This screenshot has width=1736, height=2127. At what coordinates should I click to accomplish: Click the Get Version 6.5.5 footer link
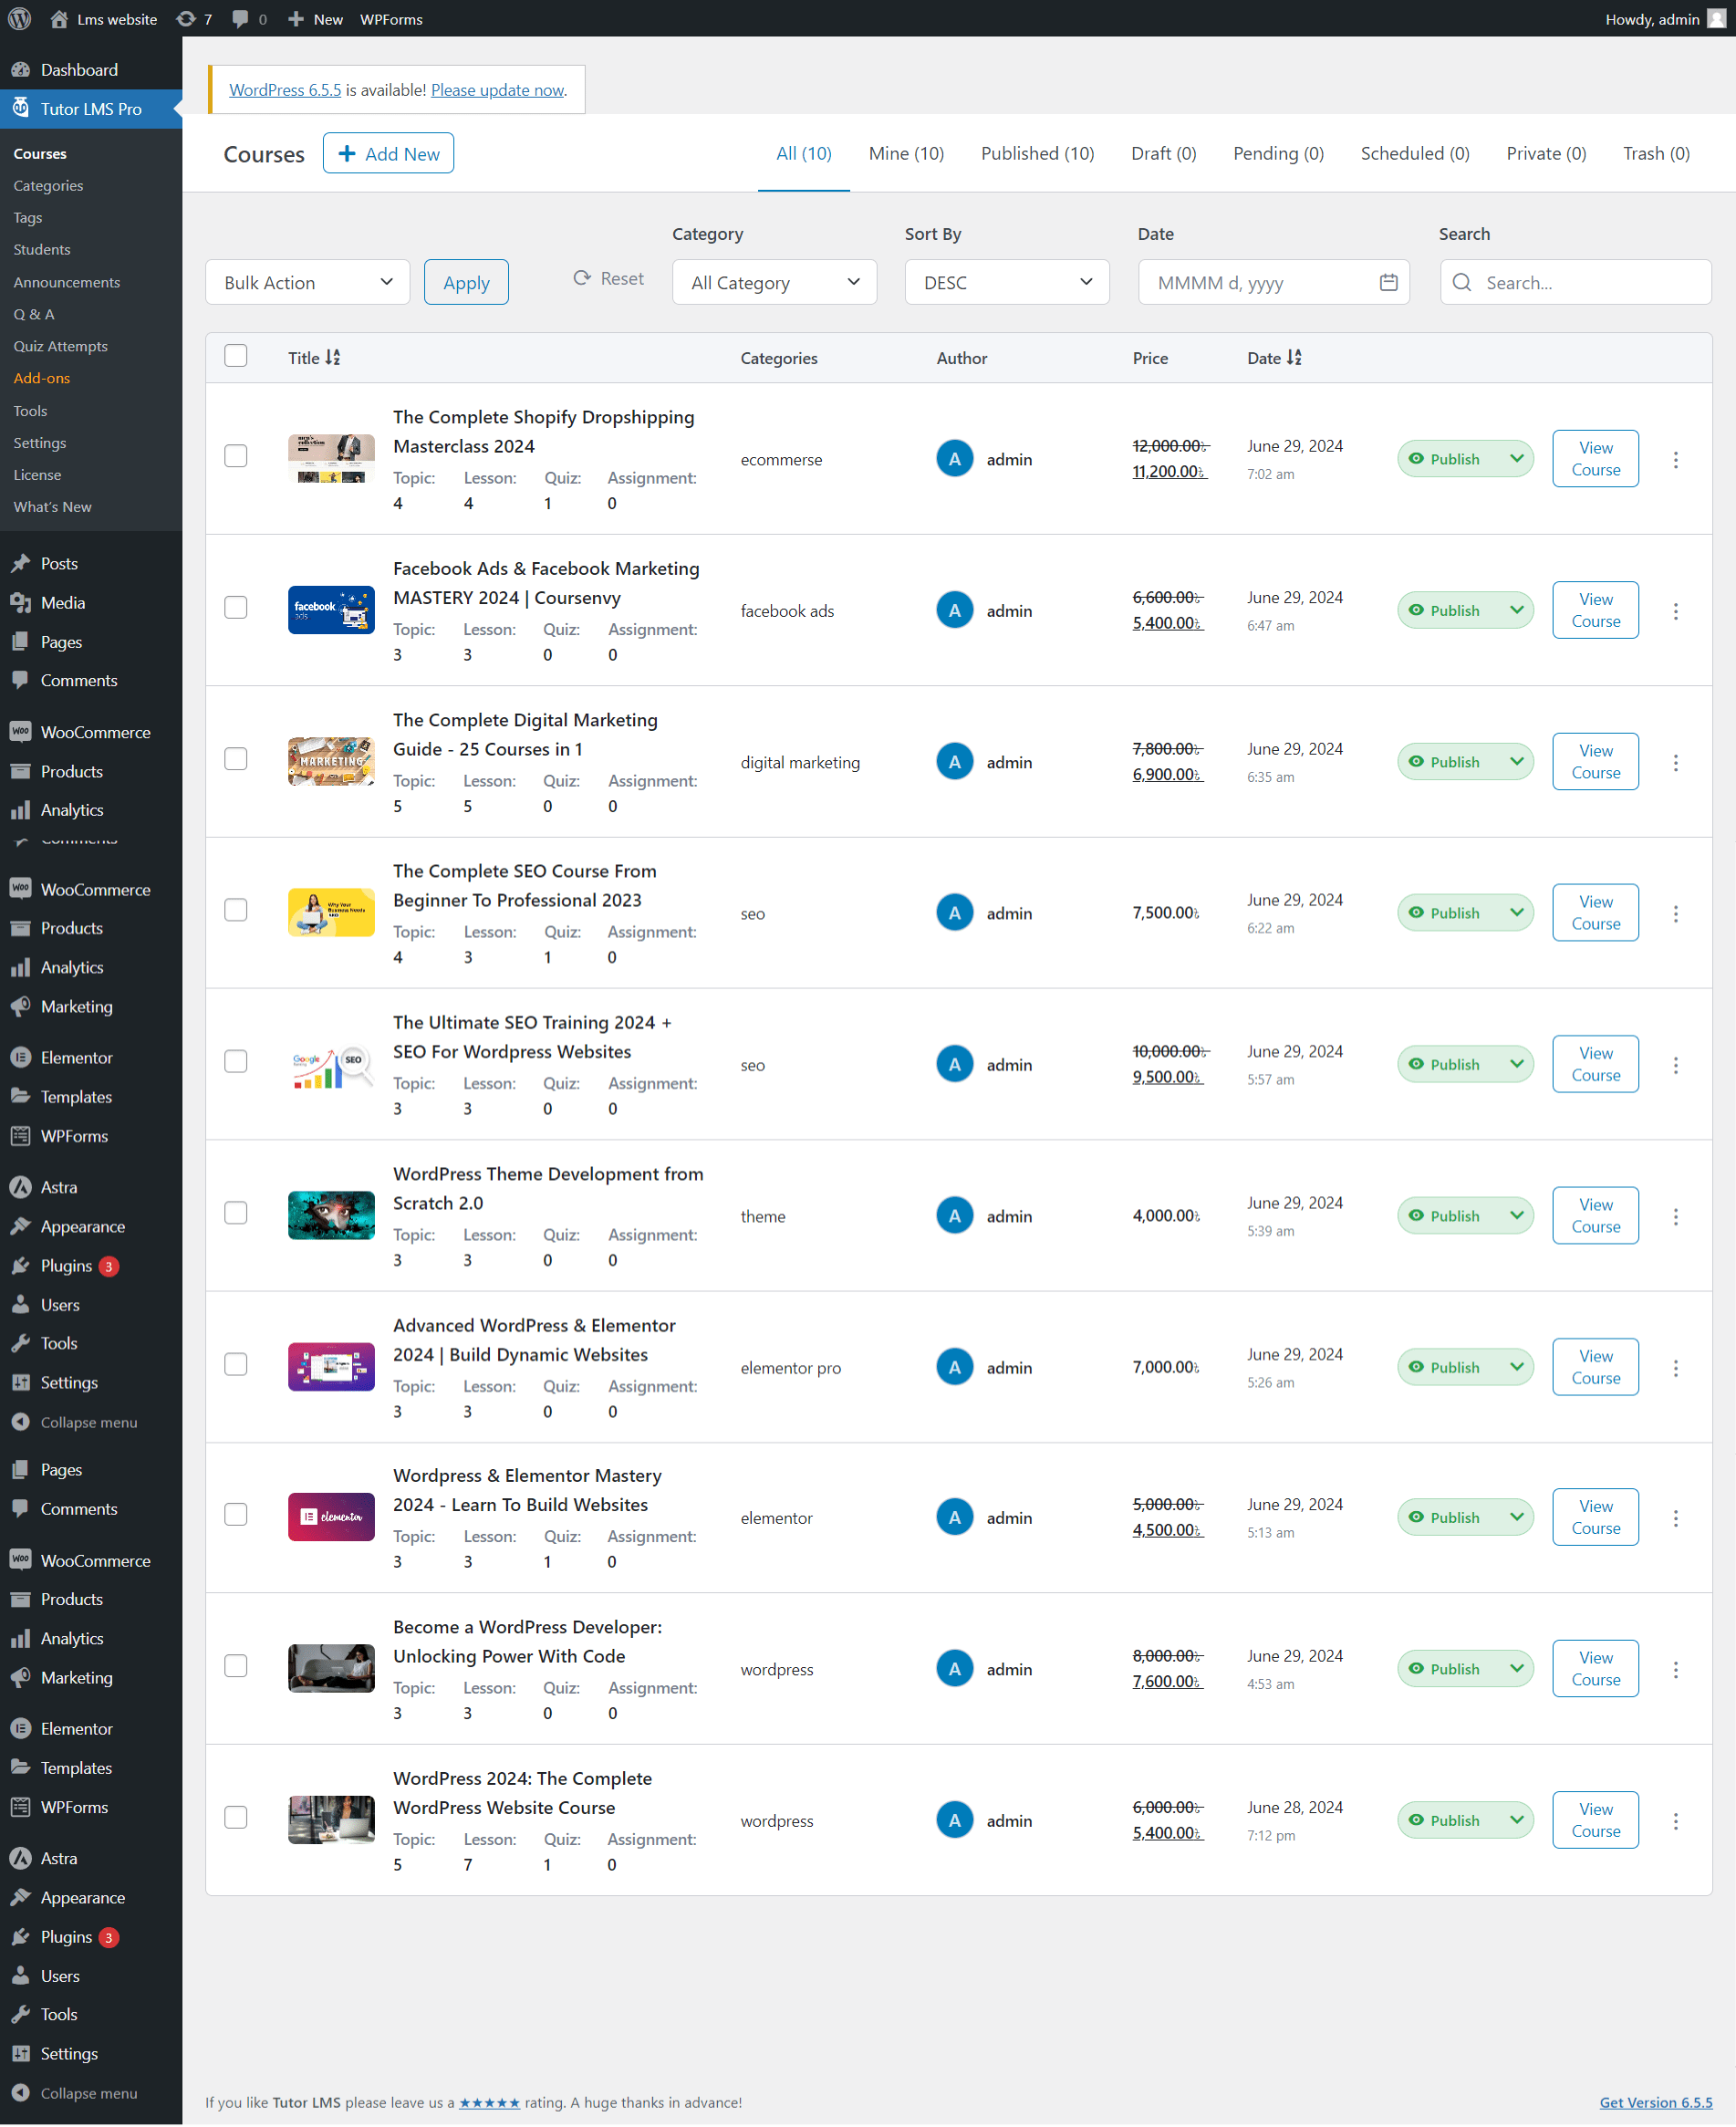tap(1655, 2102)
